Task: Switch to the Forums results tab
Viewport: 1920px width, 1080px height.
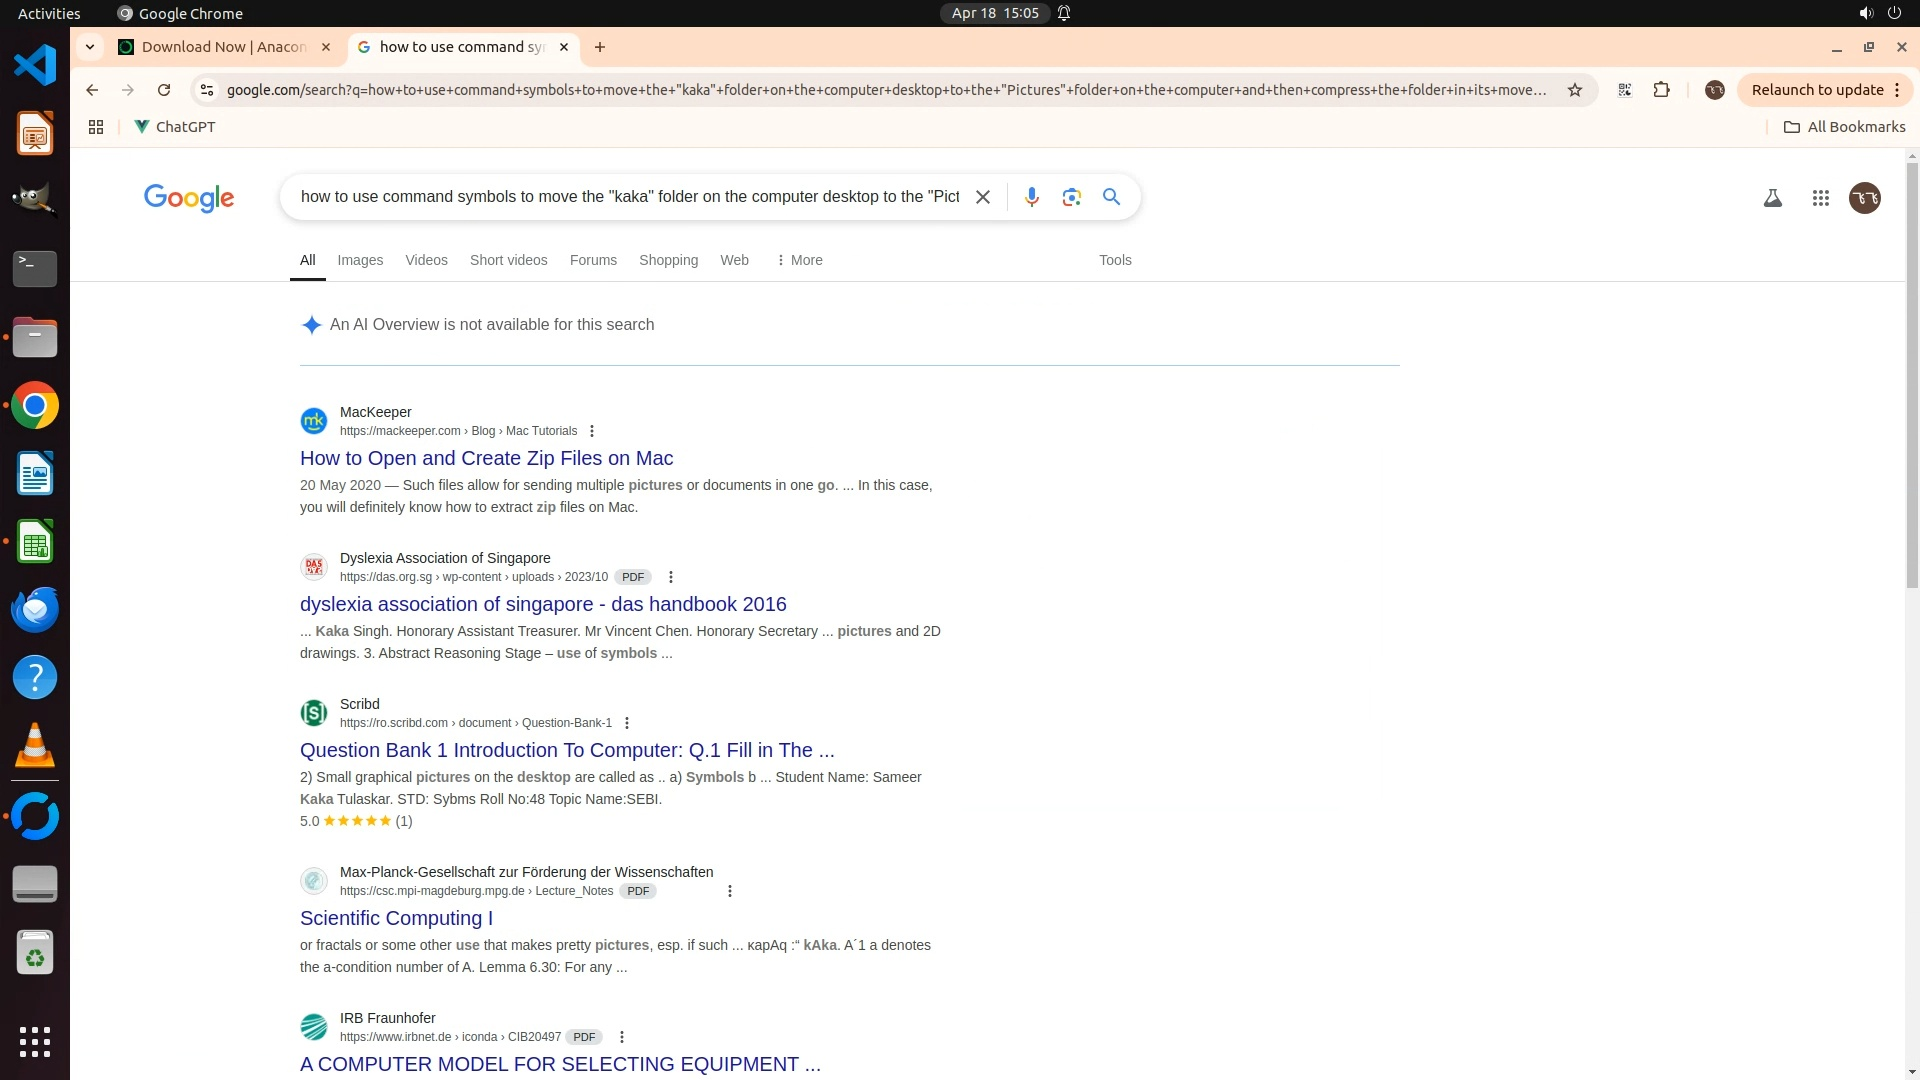Action: (x=593, y=260)
